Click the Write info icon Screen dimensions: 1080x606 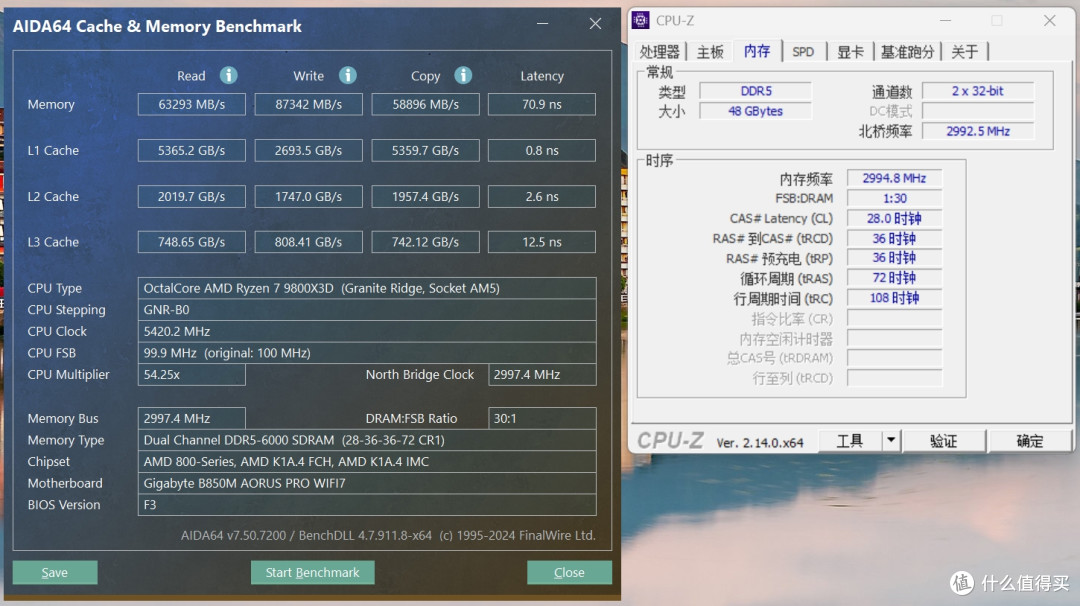pos(348,75)
